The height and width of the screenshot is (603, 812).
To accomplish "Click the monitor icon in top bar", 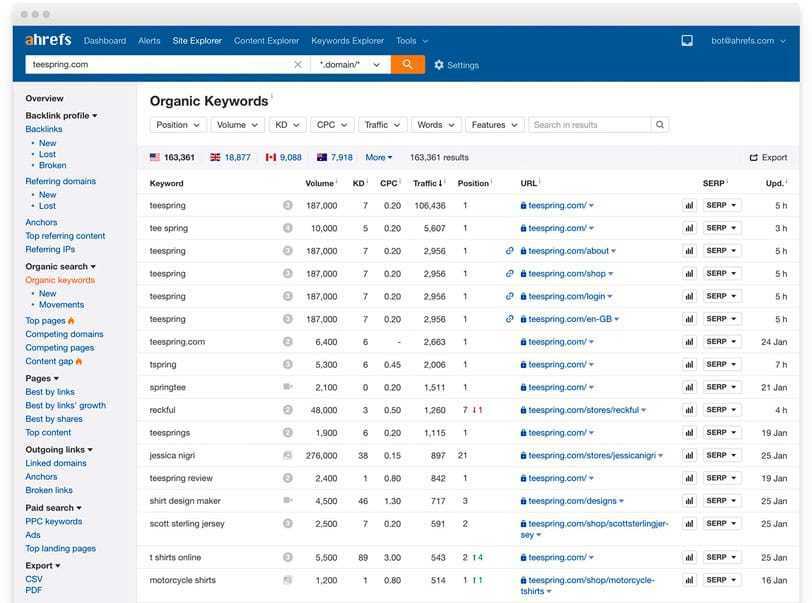I will 687,40.
